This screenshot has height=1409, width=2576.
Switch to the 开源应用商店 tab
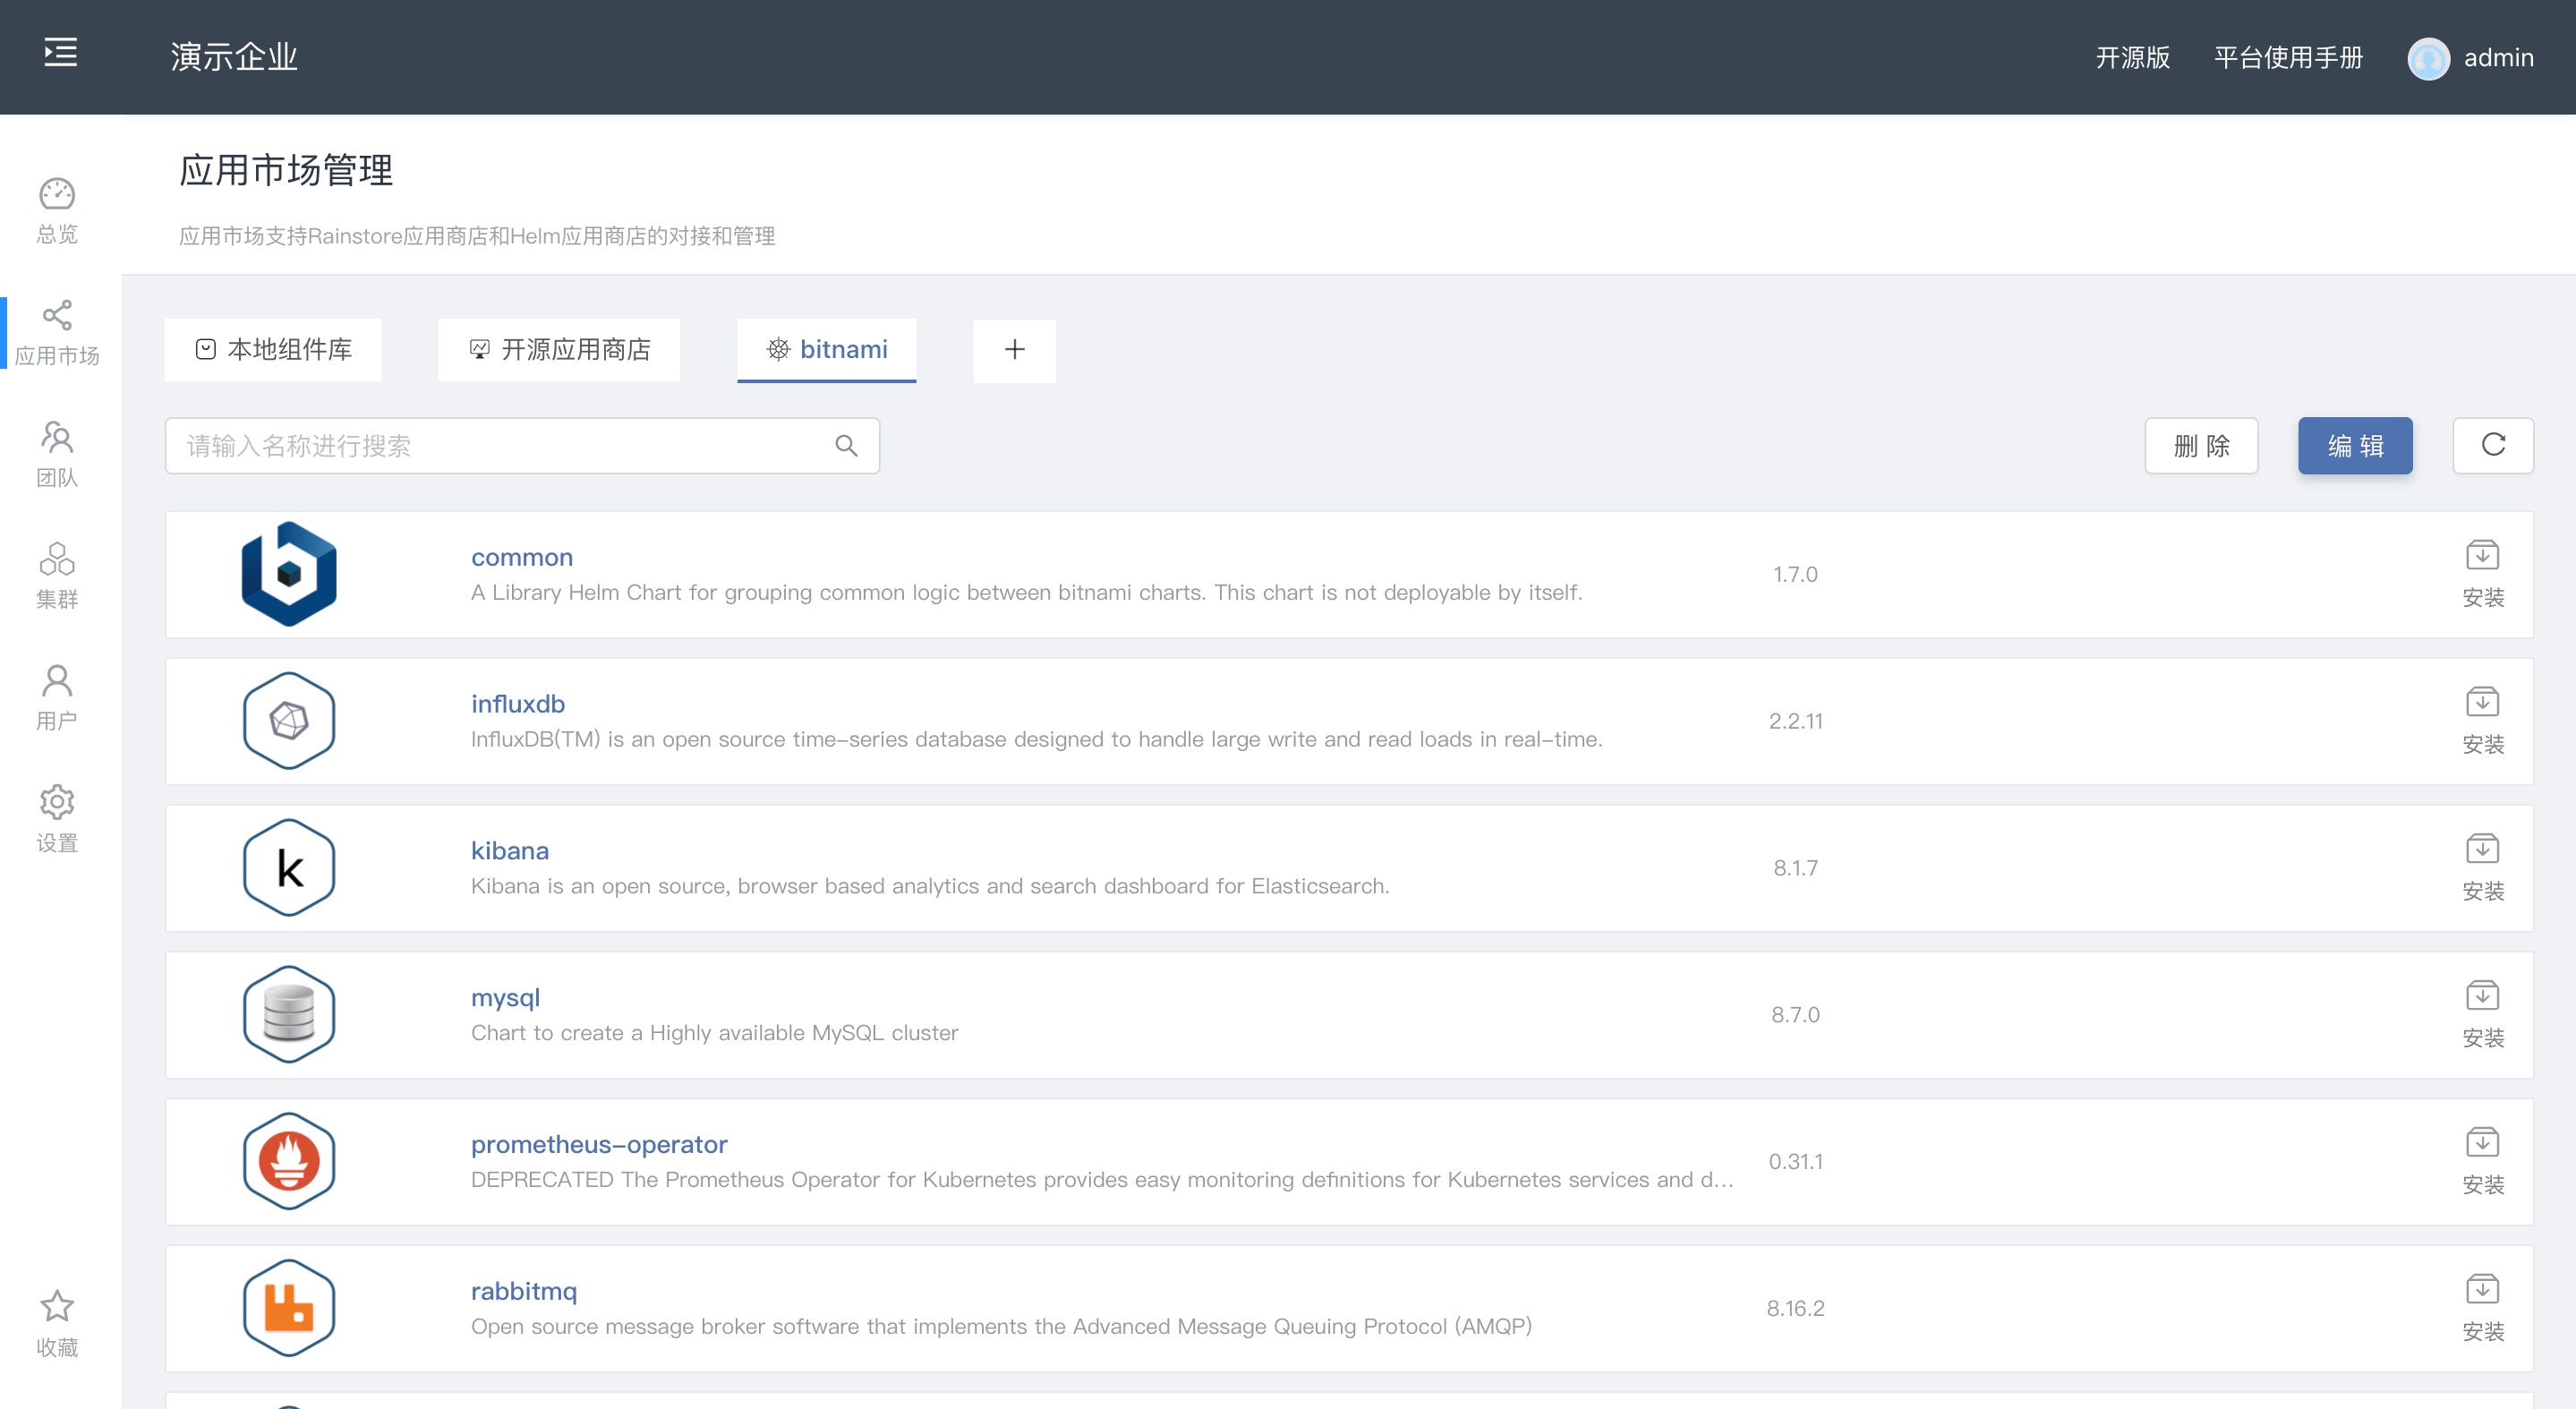tap(559, 350)
